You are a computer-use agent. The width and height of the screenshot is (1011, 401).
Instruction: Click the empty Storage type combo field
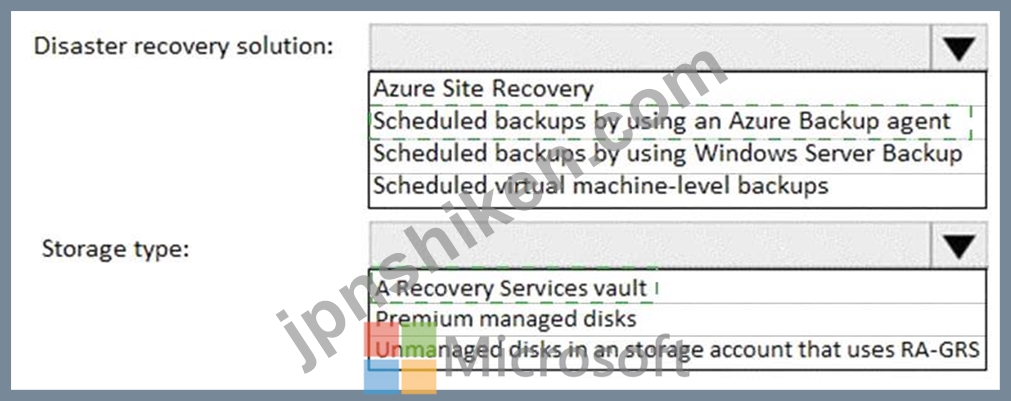pos(651,245)
